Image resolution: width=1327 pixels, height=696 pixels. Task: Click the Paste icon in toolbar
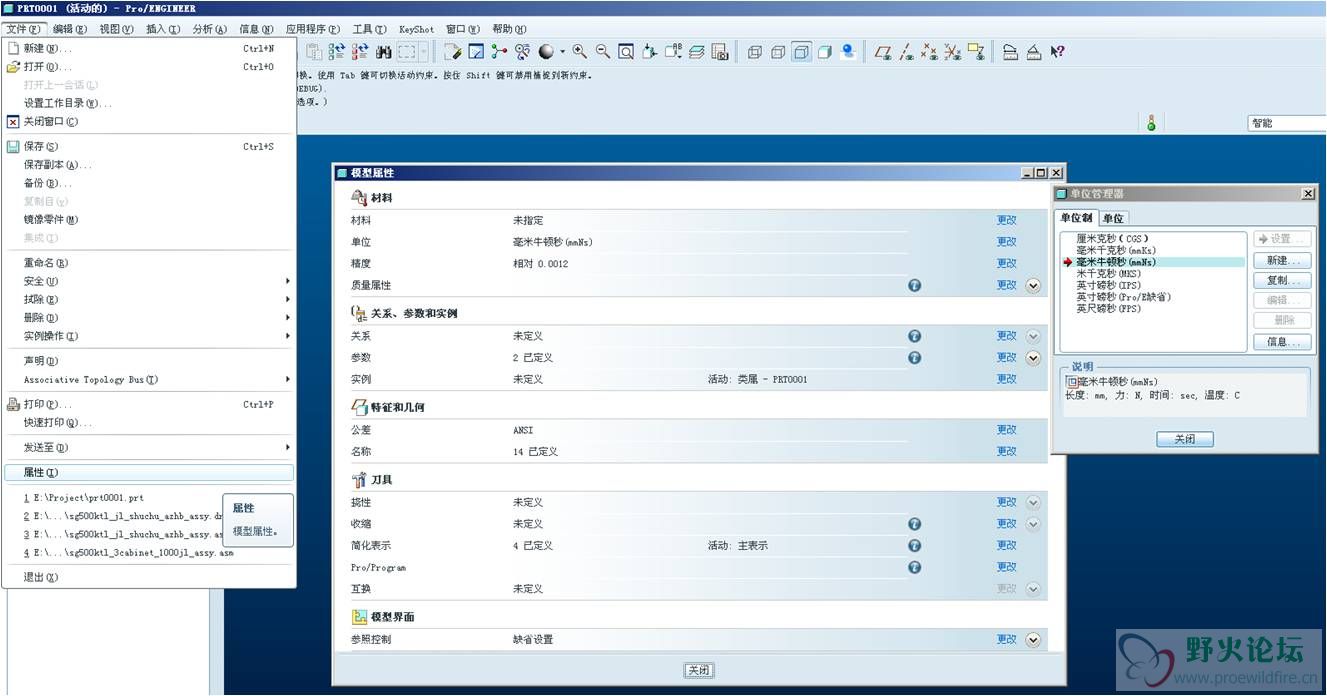(x=313, y=51)
